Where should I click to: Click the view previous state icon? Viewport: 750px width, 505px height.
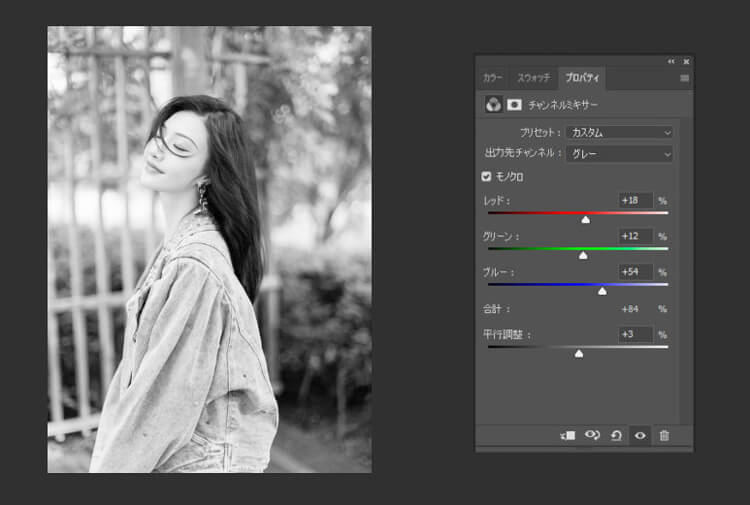[x=592, y=435]
